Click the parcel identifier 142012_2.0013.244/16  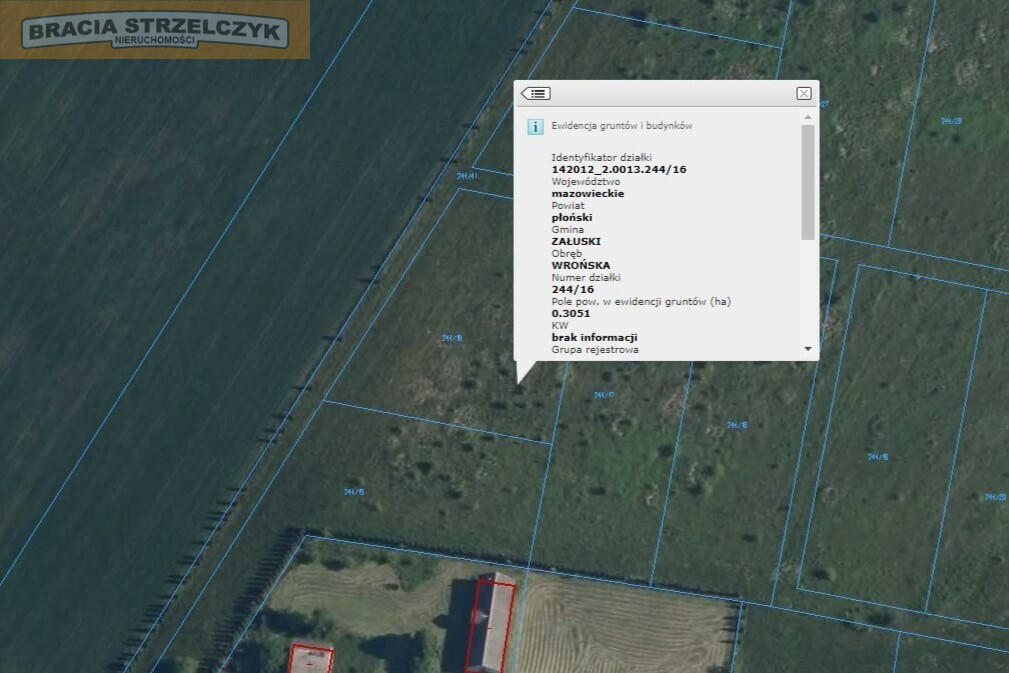pyautogui.click(x=619, y=170)
